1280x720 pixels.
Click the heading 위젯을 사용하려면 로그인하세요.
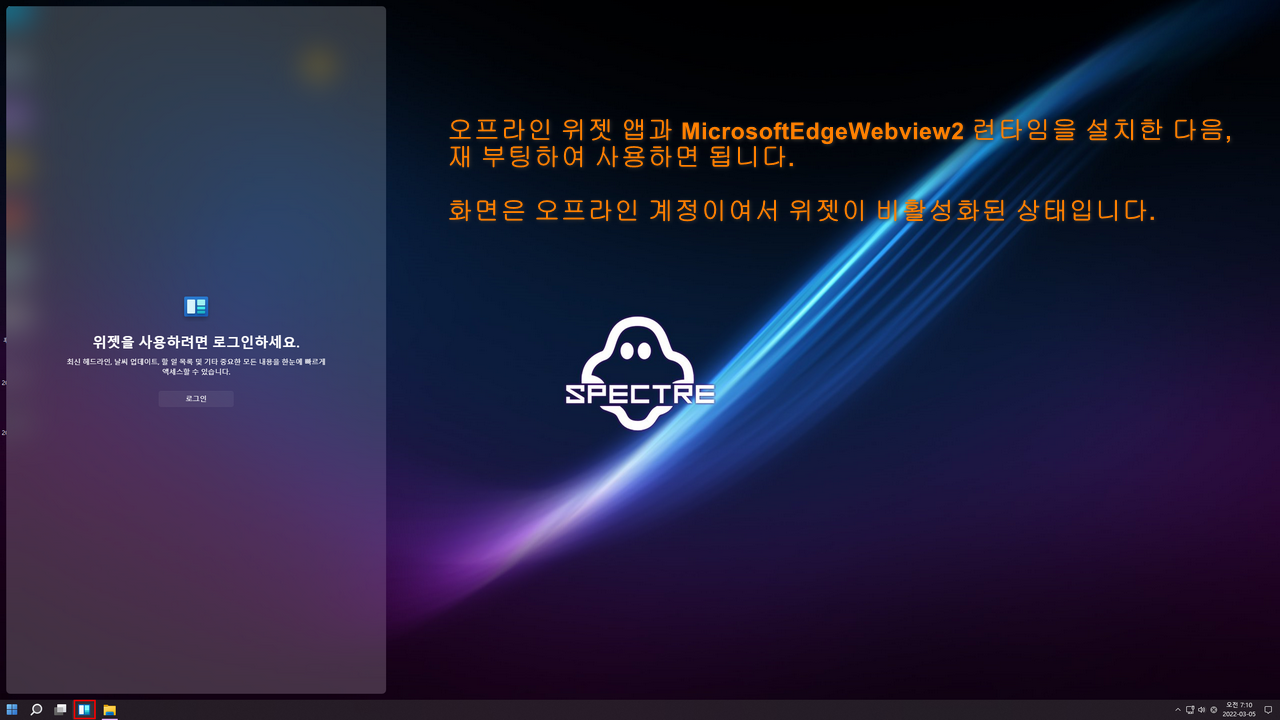[x=196, y=342]
